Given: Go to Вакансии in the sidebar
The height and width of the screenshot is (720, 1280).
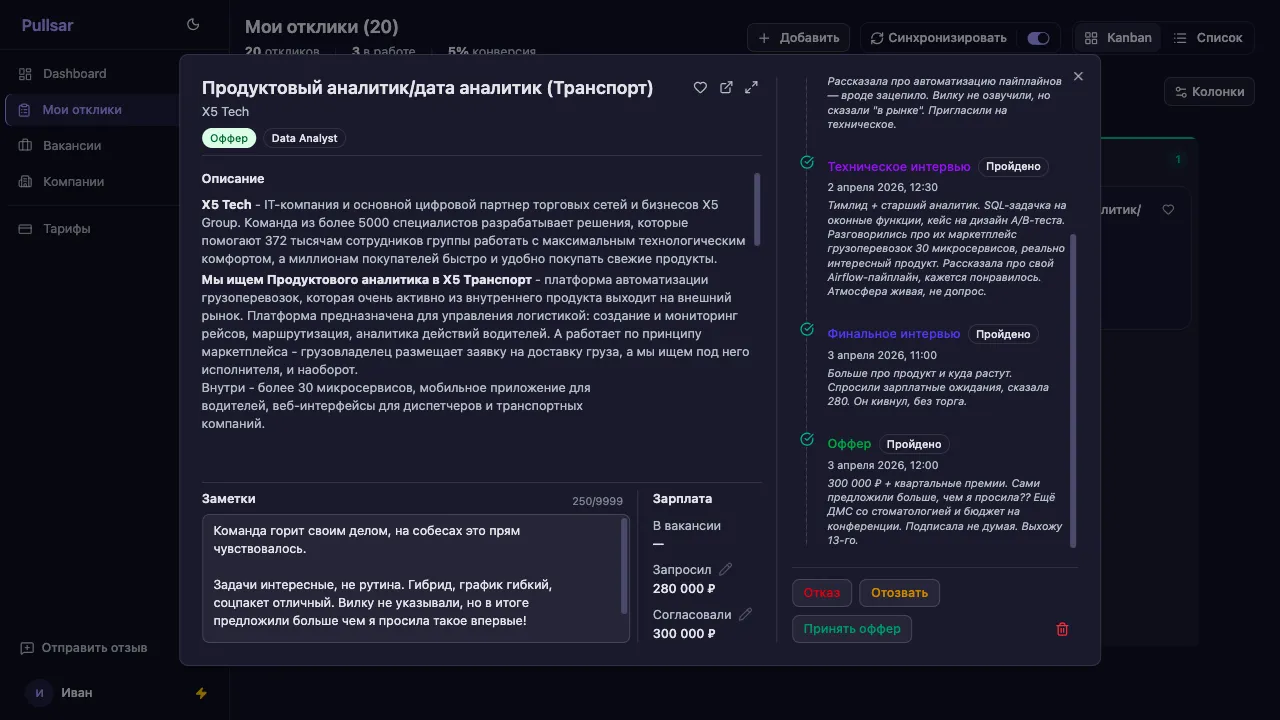Looking at the screenshot, I should (x=72, y=146).
